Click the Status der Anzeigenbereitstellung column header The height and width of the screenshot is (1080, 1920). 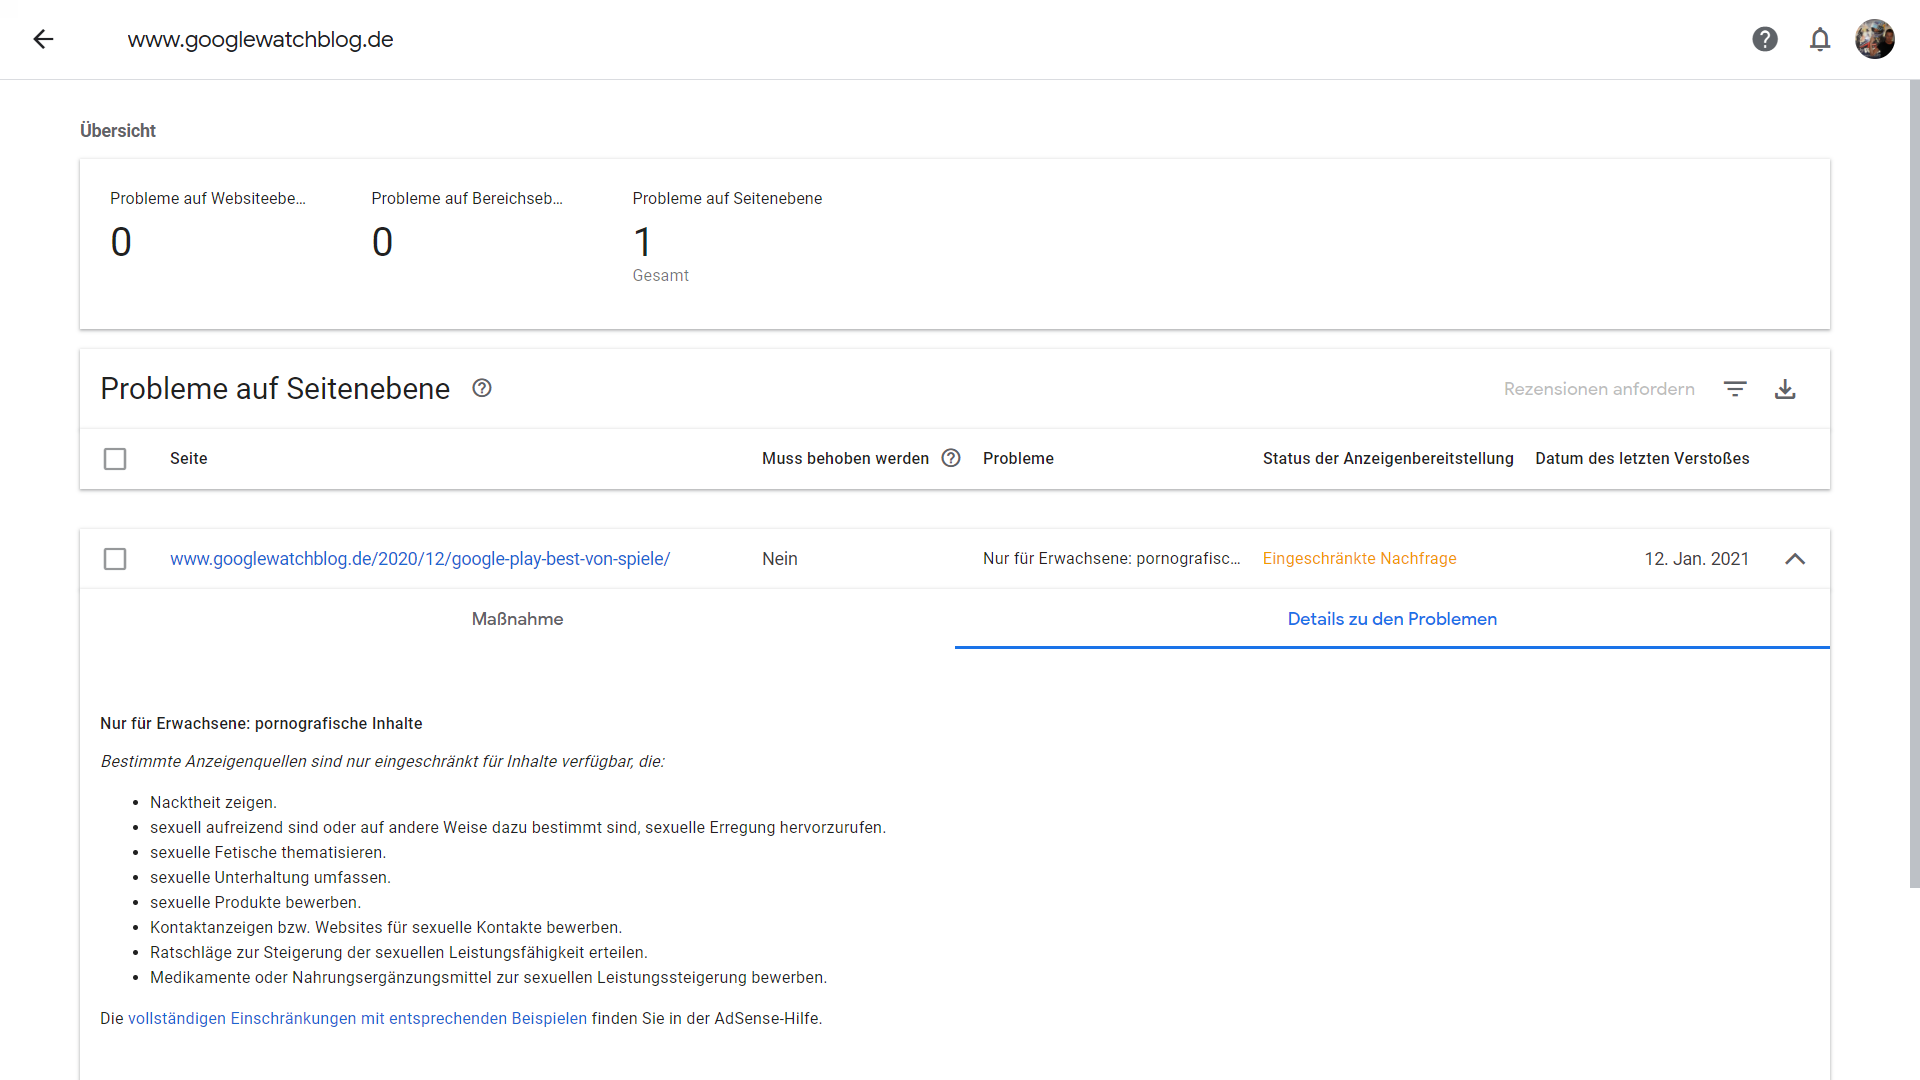(1388, 458)
